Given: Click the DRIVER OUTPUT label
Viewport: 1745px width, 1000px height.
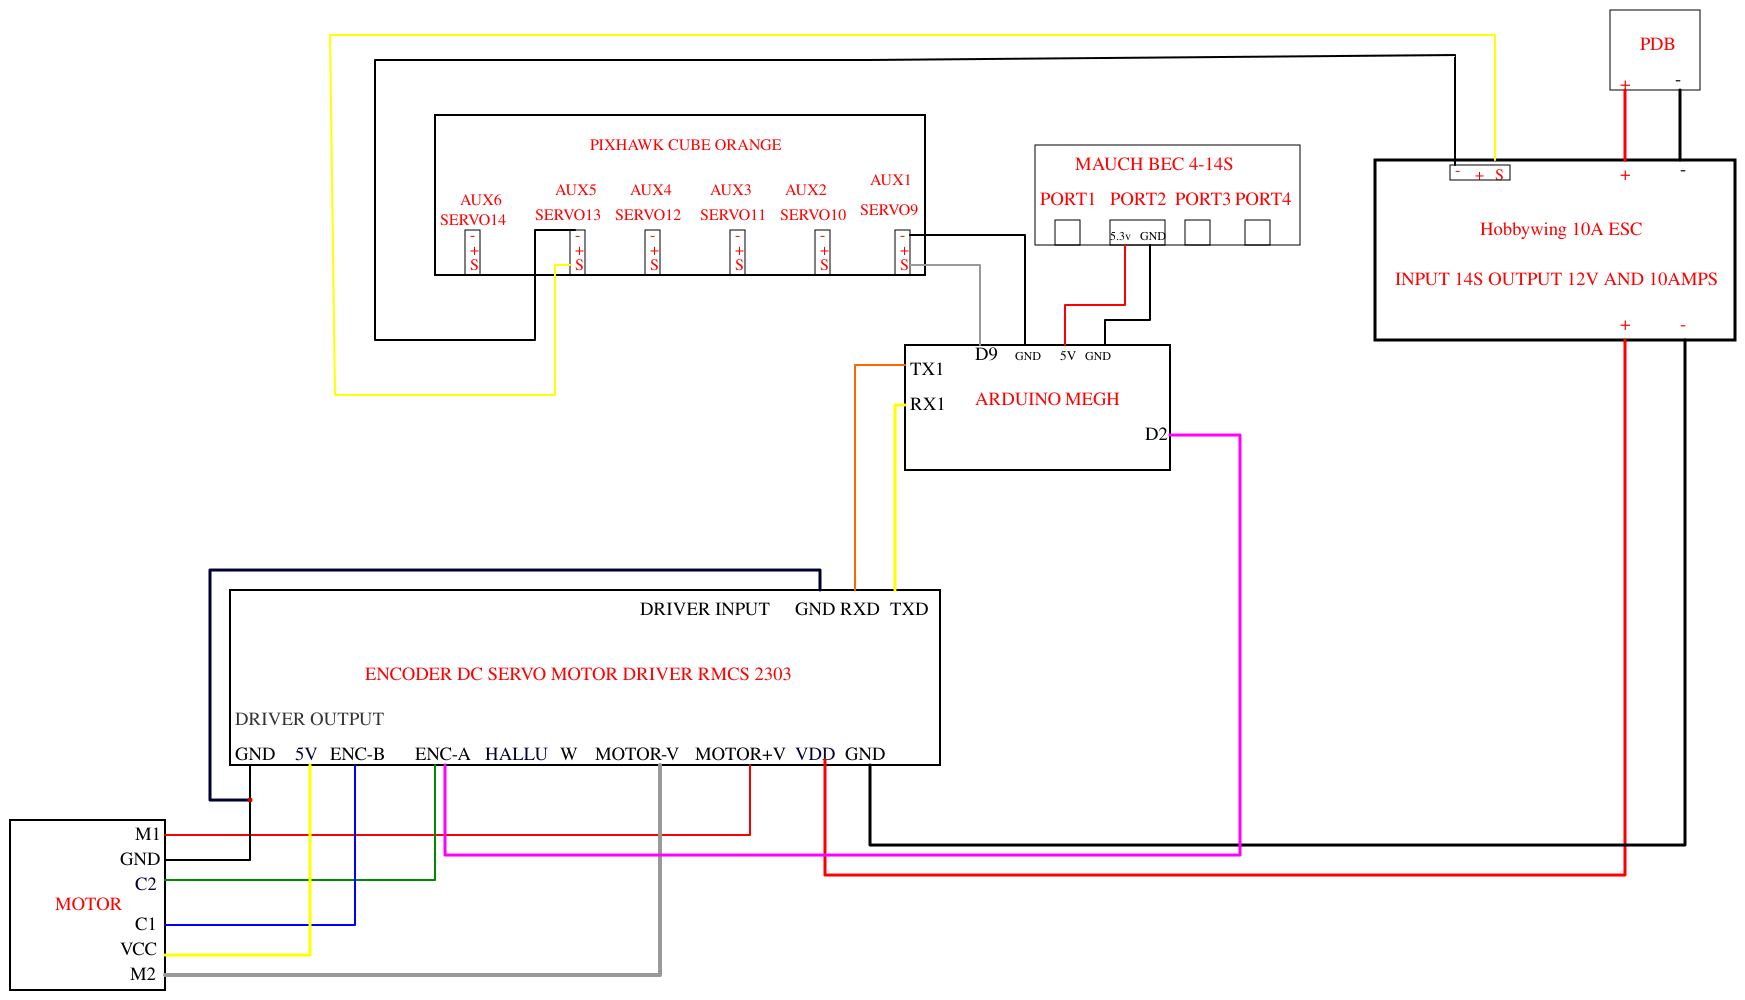Looking at the screenshot, I should [x=309, y=719].
